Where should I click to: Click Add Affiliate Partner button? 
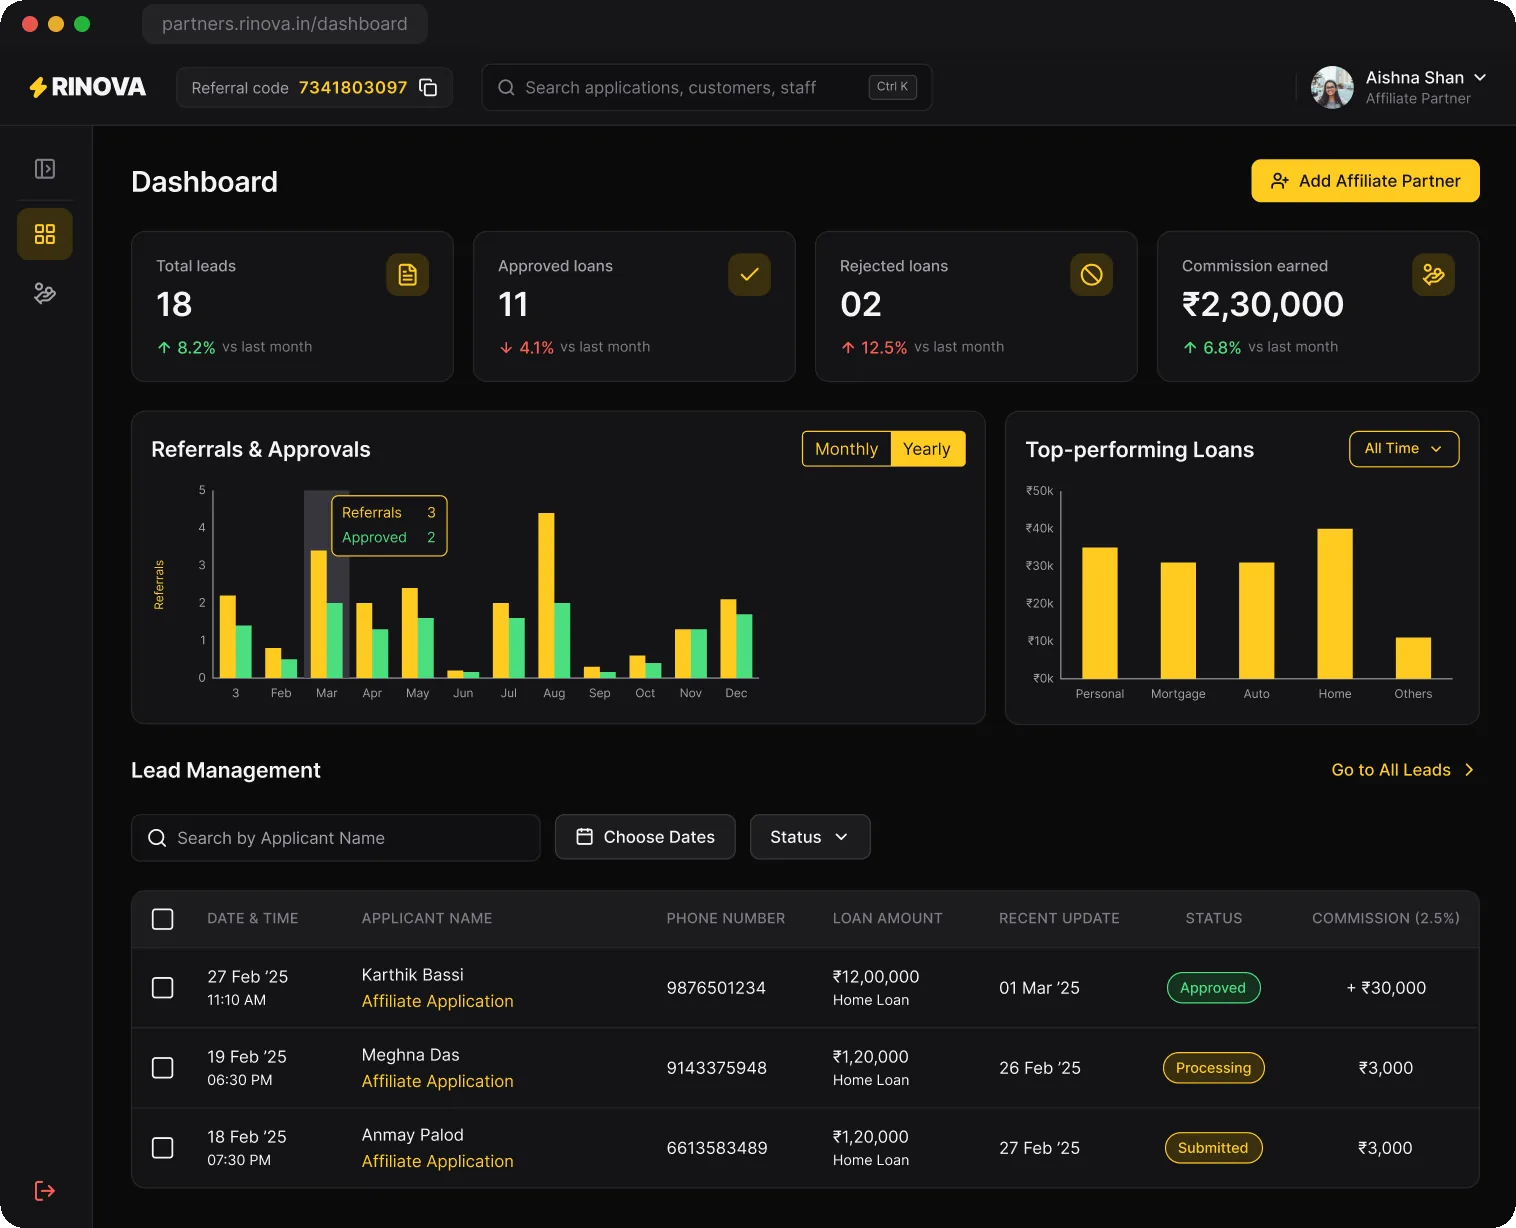[1365, 181]
